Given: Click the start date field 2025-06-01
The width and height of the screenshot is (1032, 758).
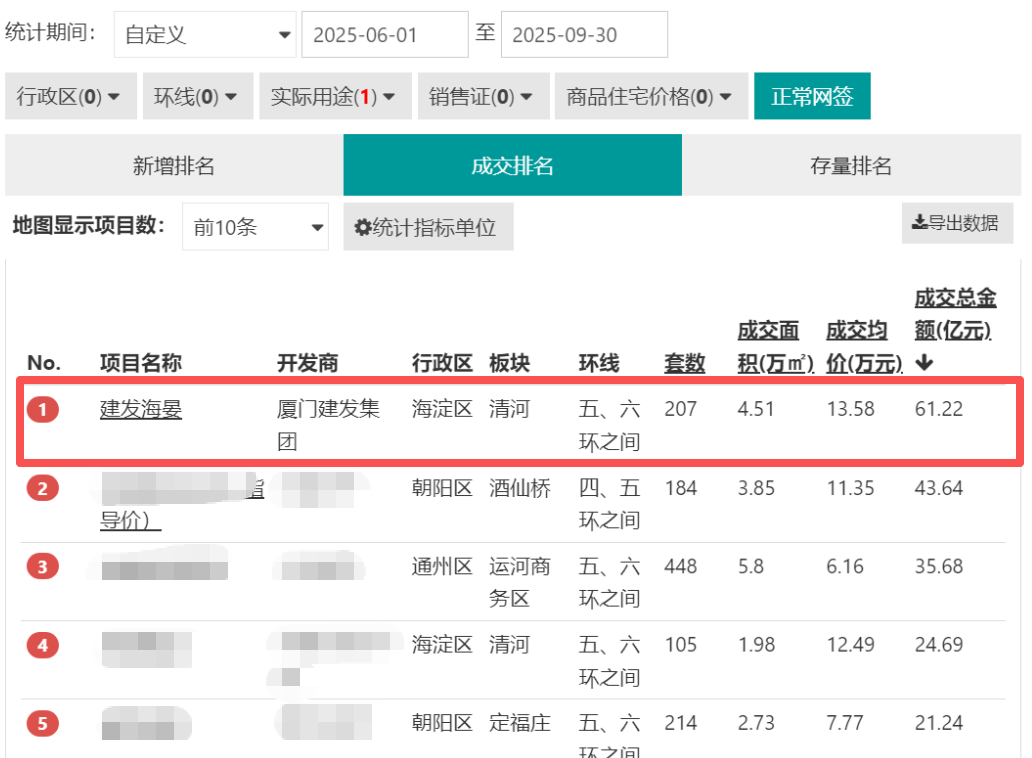Looking at the screenshot, I should pyautogui.click(x=384, y=35).
